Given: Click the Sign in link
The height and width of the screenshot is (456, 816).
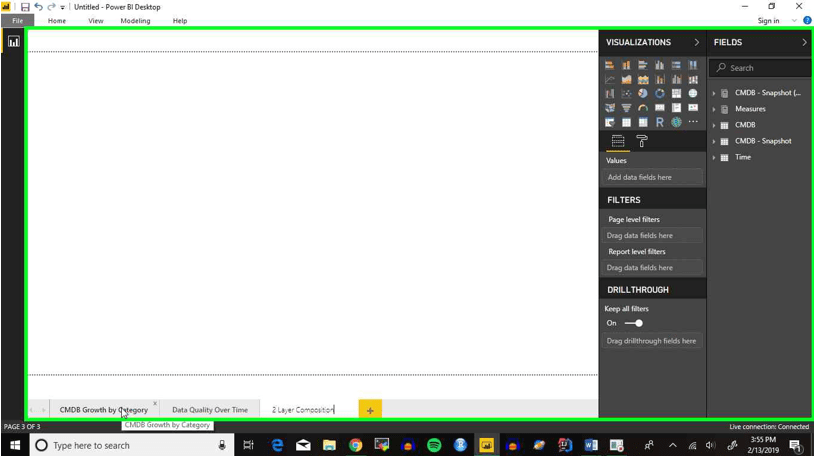Looking at the screenshot, I should click(x=768, y=21).
